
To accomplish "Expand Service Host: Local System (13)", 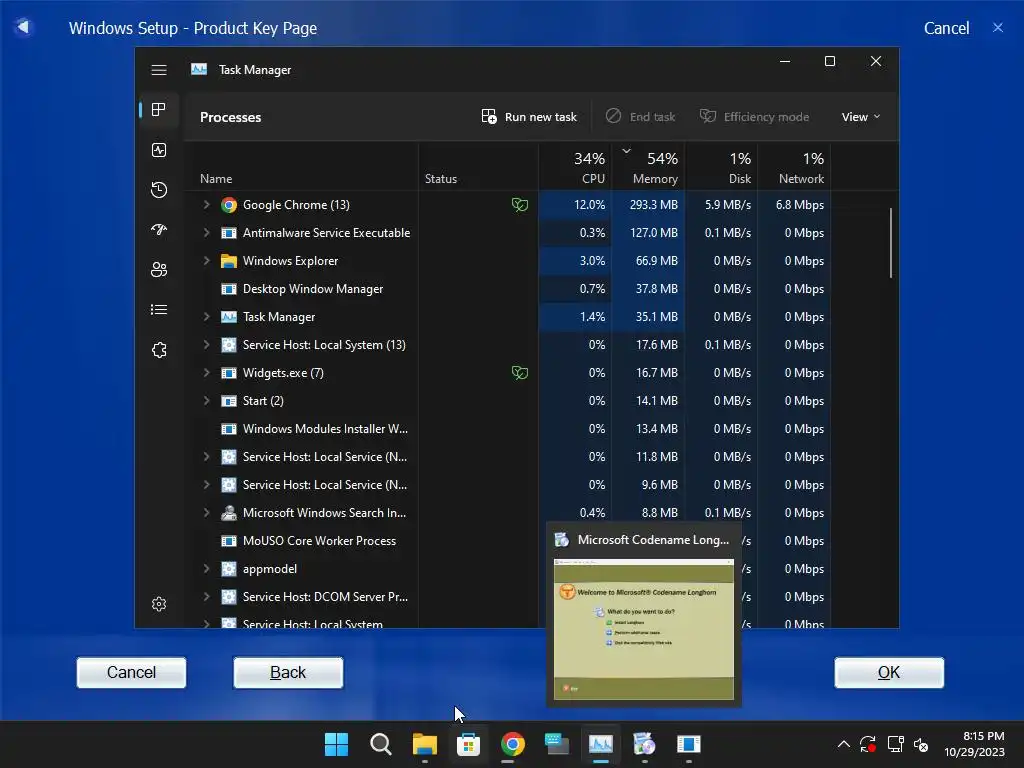I will [x=206, y=345].
